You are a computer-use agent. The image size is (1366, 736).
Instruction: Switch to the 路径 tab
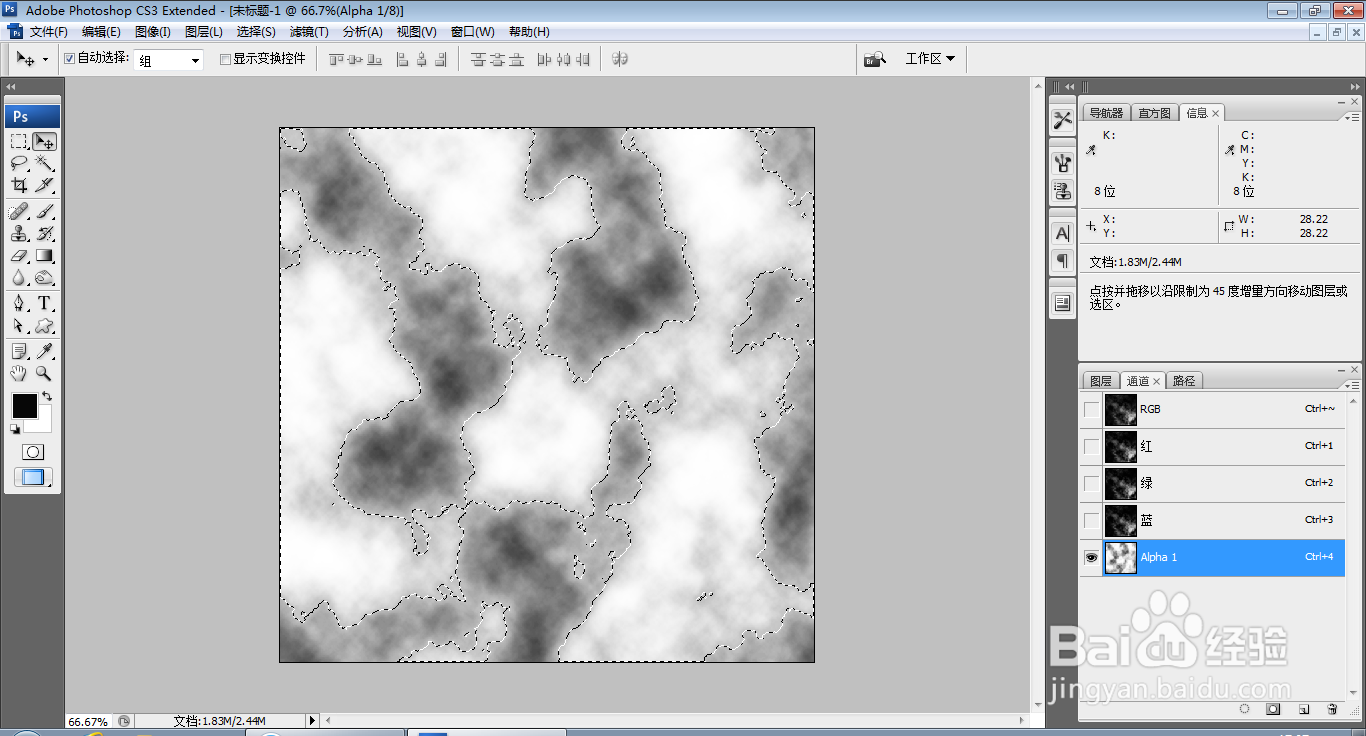coord(1184,381)
